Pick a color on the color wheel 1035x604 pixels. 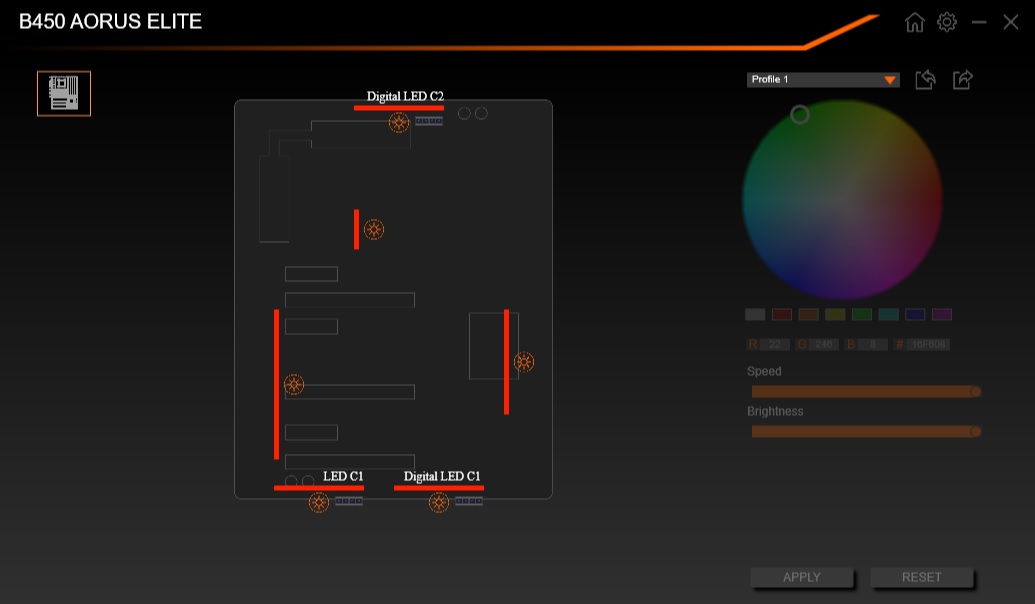(x=842, y=200)
